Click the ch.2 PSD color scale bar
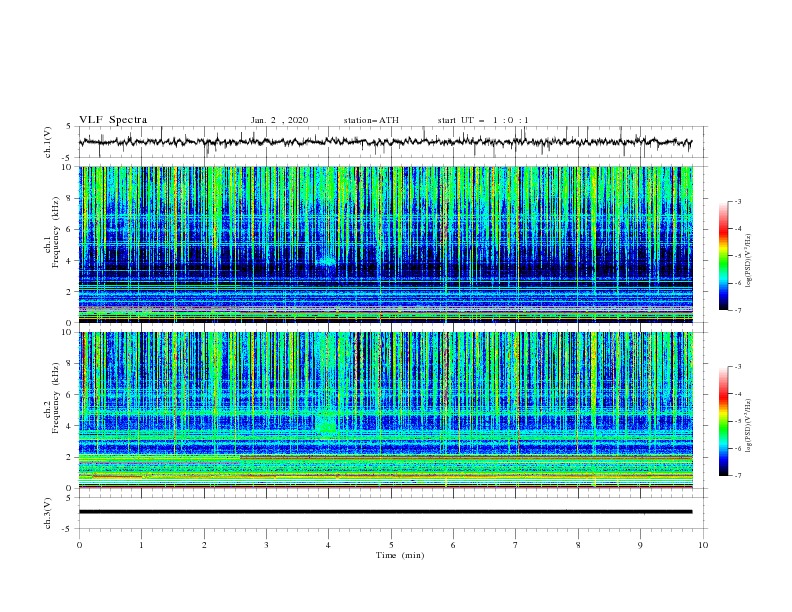792x612 pixels. 723,421
